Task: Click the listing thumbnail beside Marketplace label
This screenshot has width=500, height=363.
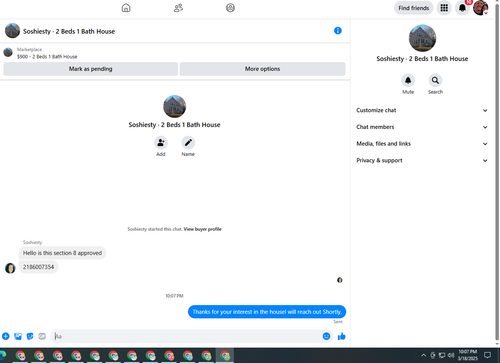Action: coord(8,52)
